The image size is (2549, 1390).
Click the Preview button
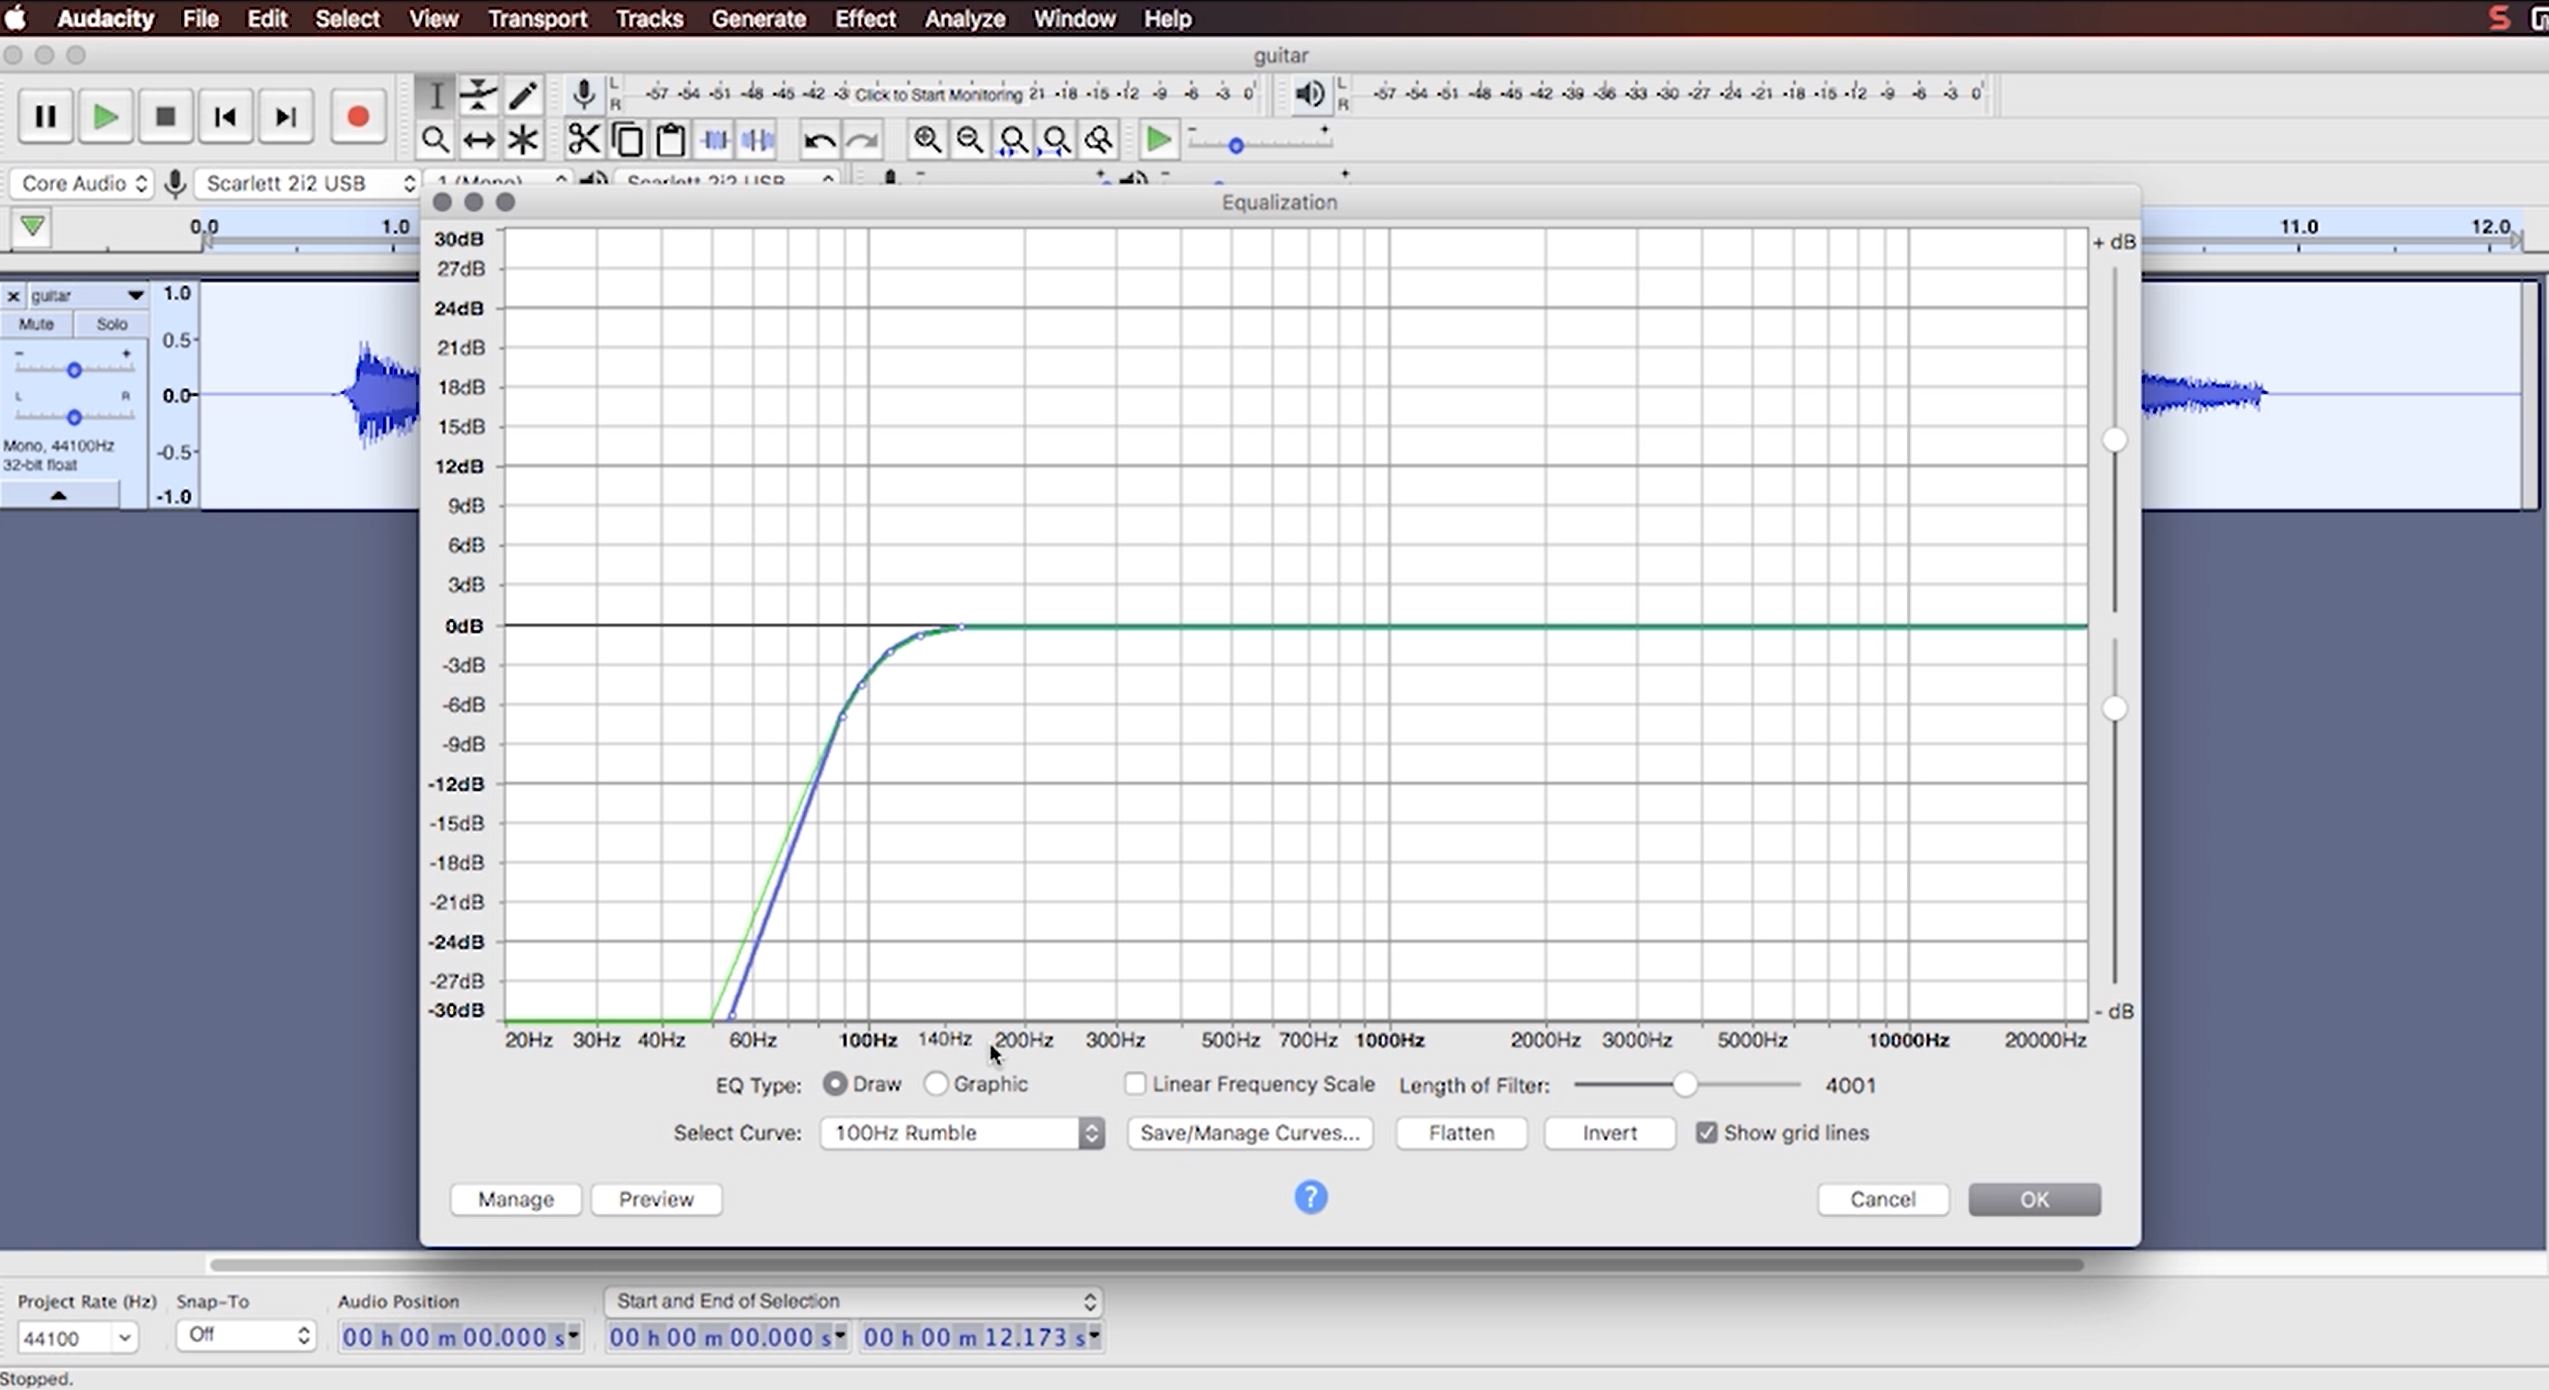click(656, 1198)
